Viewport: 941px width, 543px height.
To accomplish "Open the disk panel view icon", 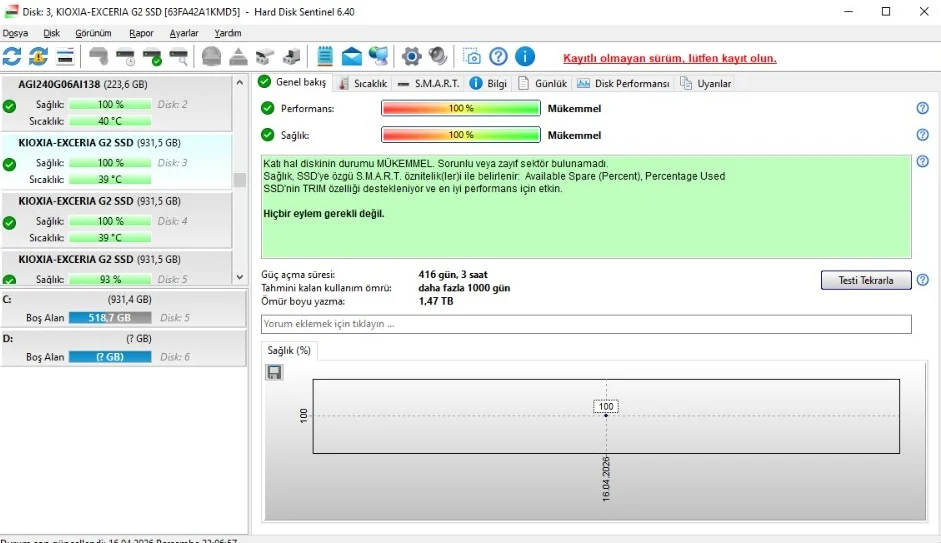I will tap(65, 56).
